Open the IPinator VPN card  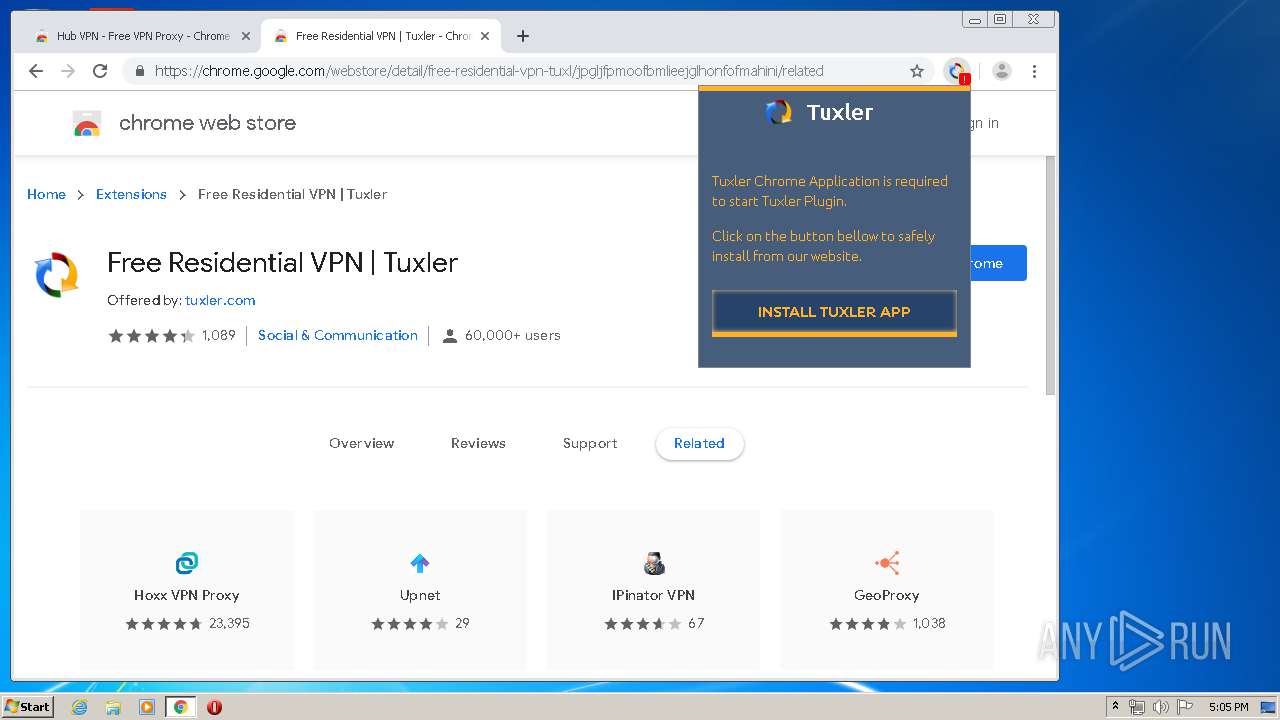[653, 590]
